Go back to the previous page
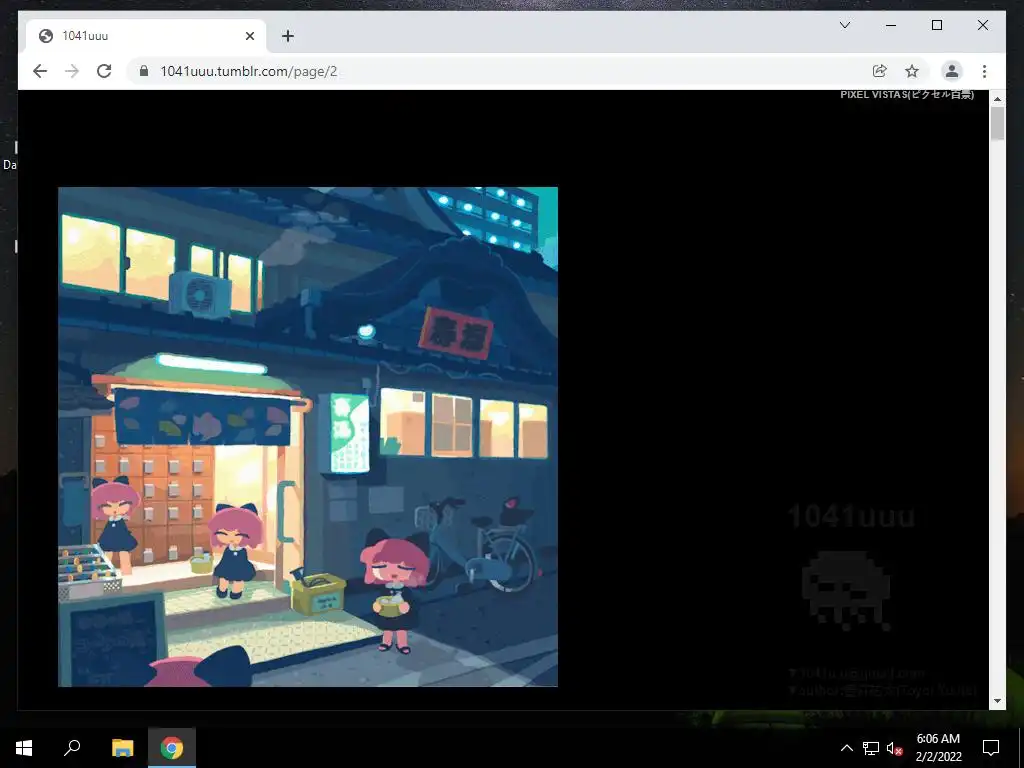Image resolution: width=1024 pixels, height=768 pixels. [x=40, y=71]
